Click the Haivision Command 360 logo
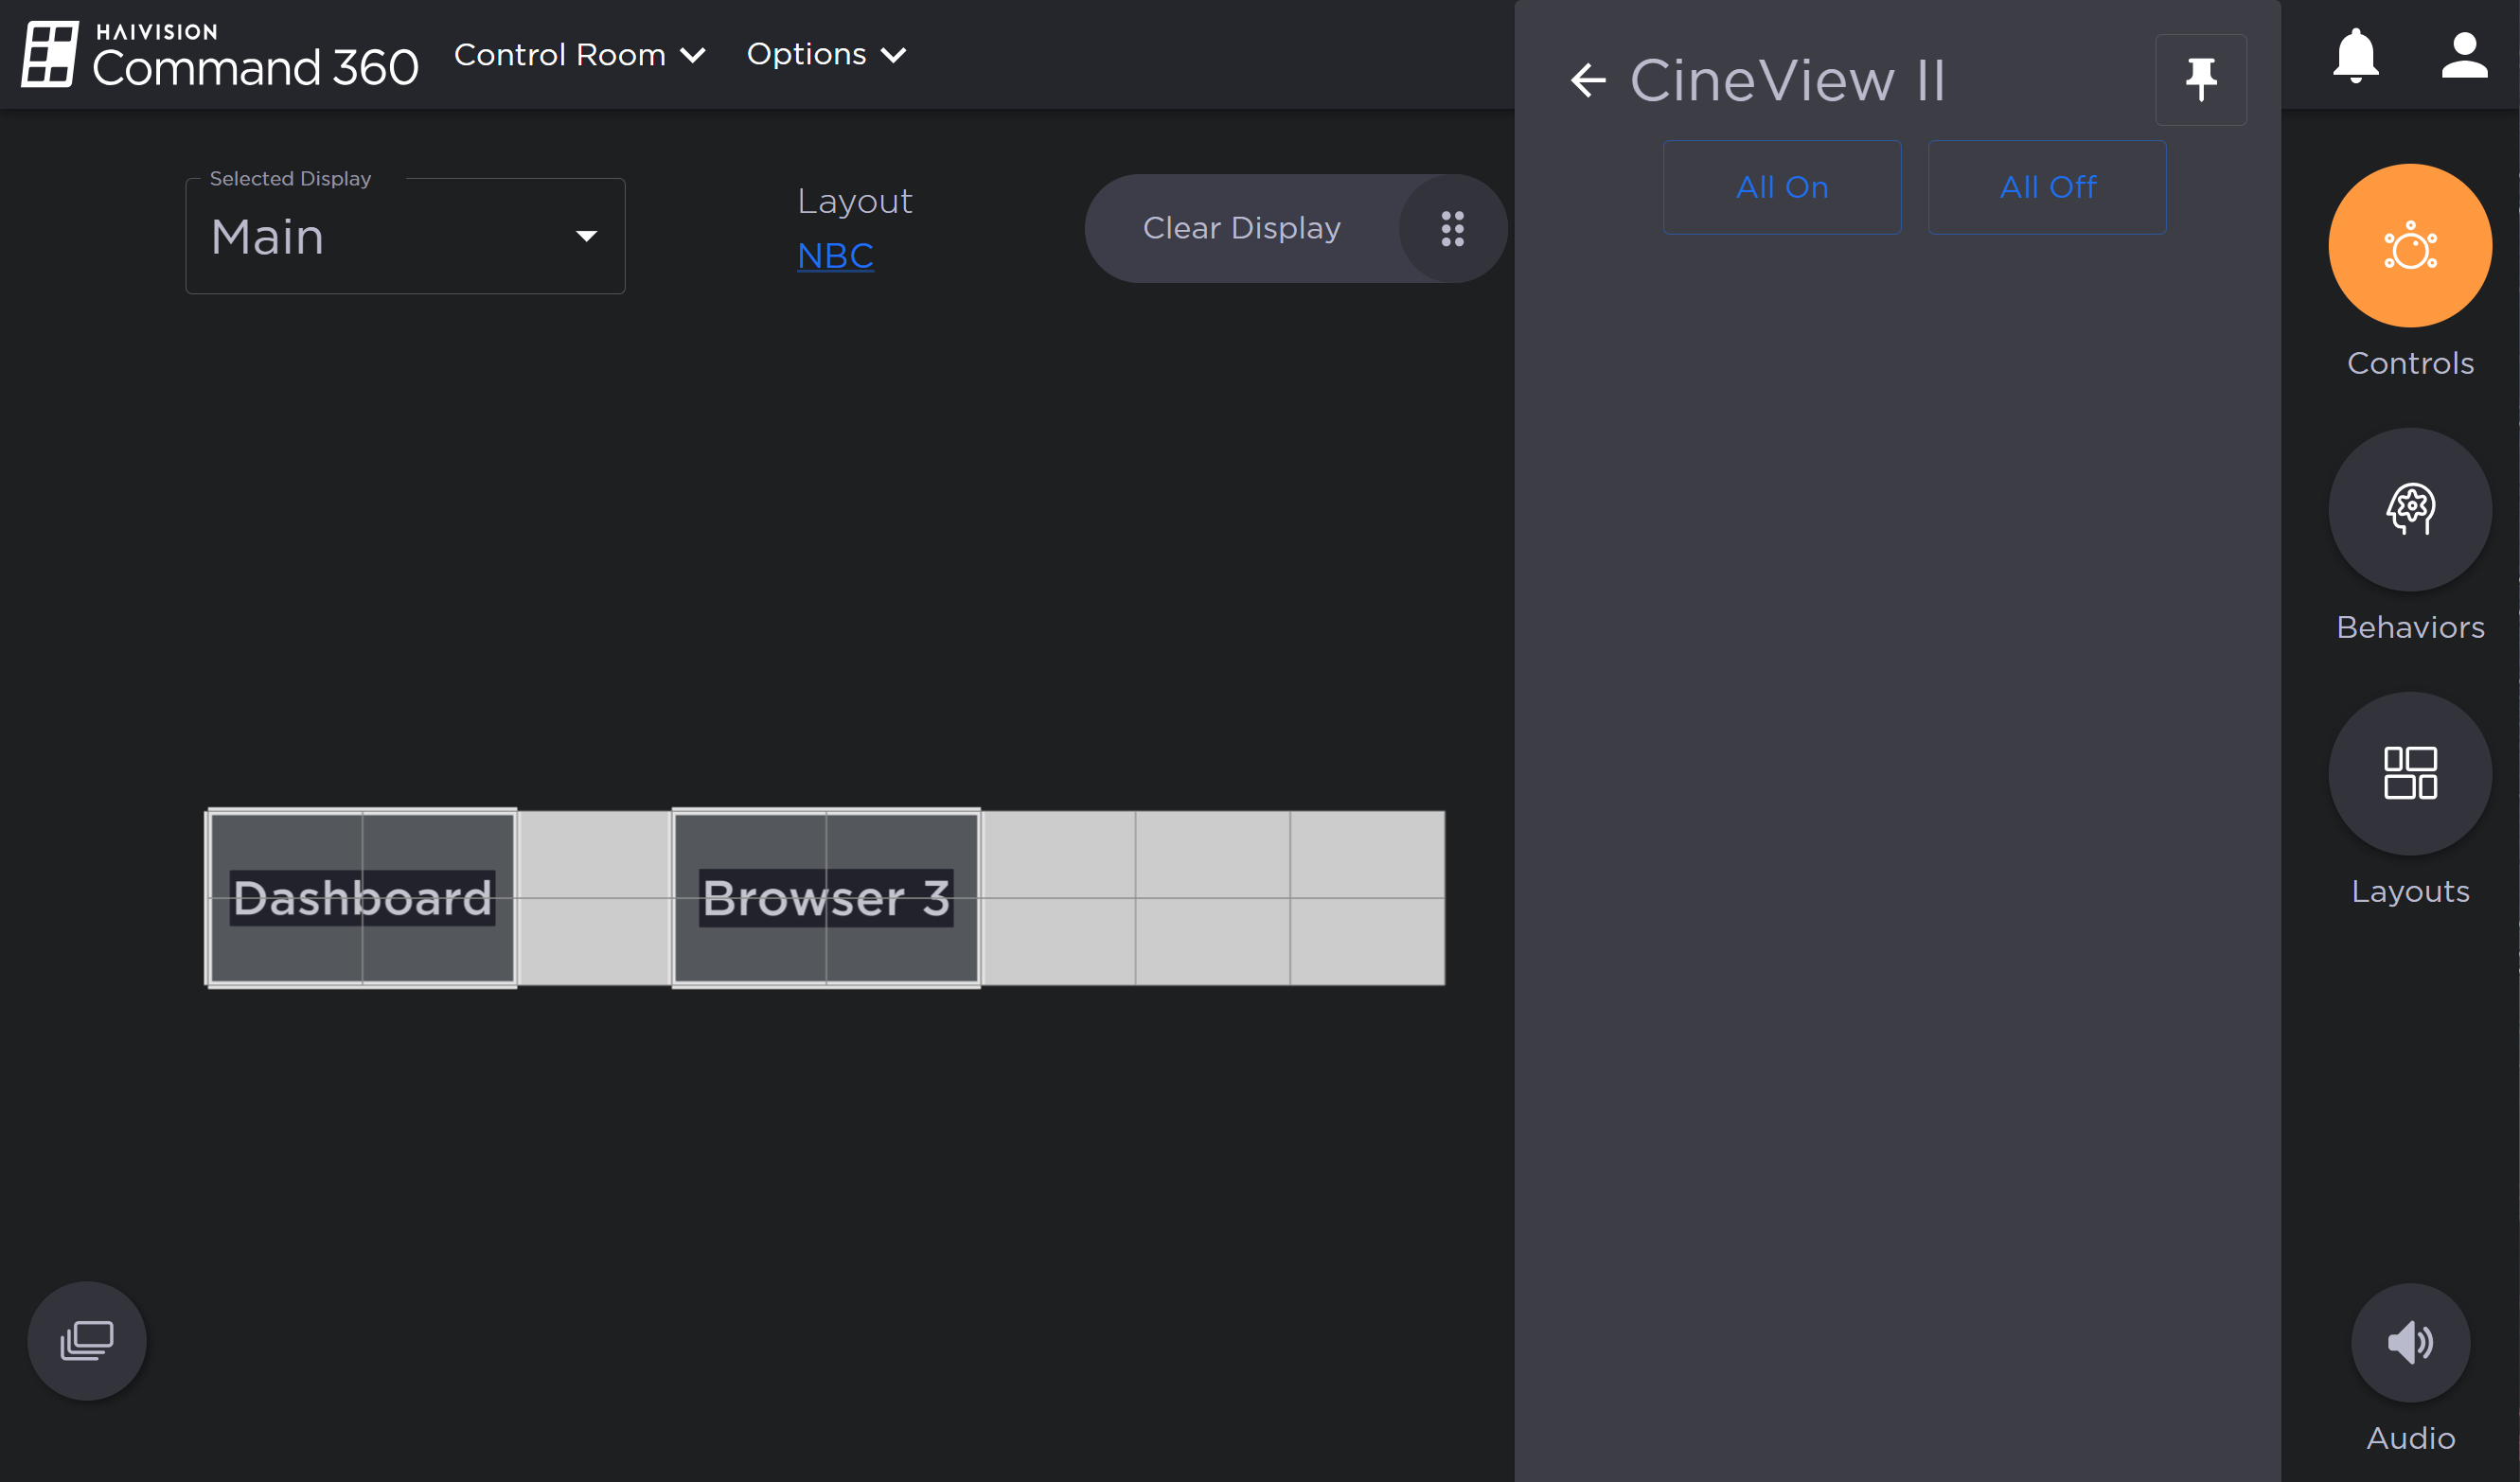Screen dimensions: 2520x1482 pyautogui.click(x=218, y=54)
